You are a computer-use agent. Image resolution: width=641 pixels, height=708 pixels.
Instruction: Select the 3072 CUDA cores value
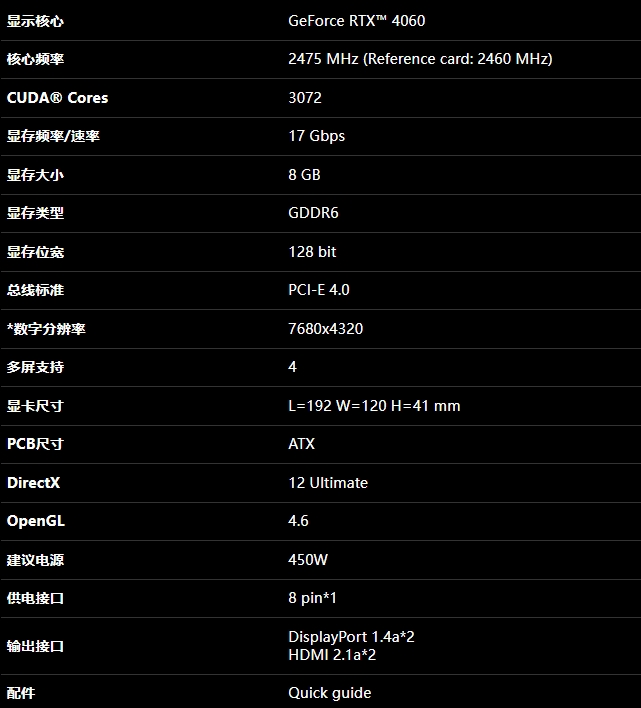click(305, 98)
